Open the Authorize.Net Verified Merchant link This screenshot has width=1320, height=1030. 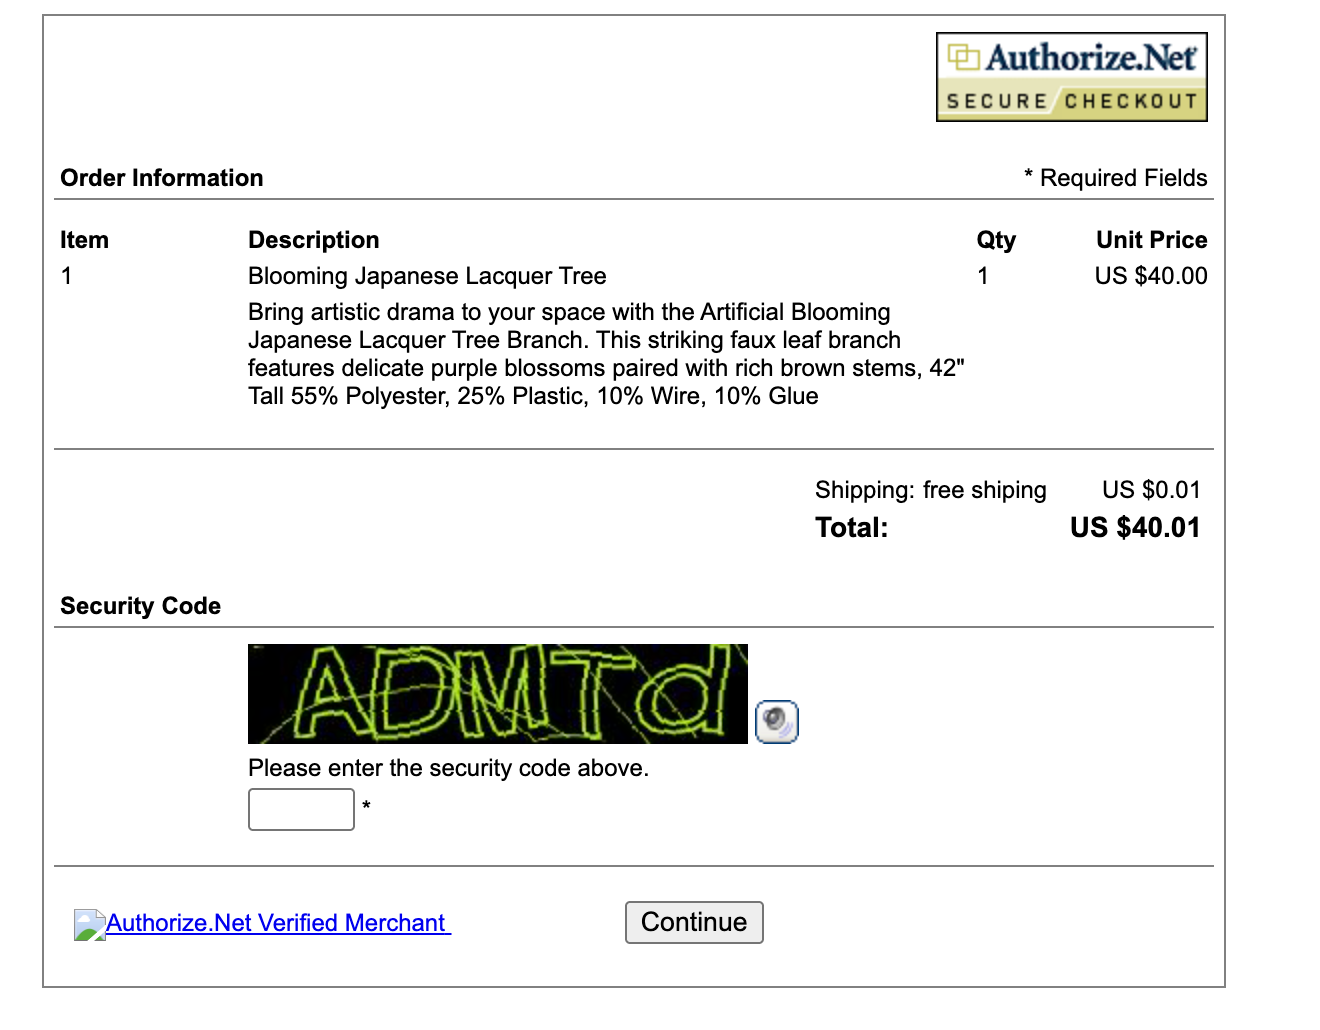277,923
